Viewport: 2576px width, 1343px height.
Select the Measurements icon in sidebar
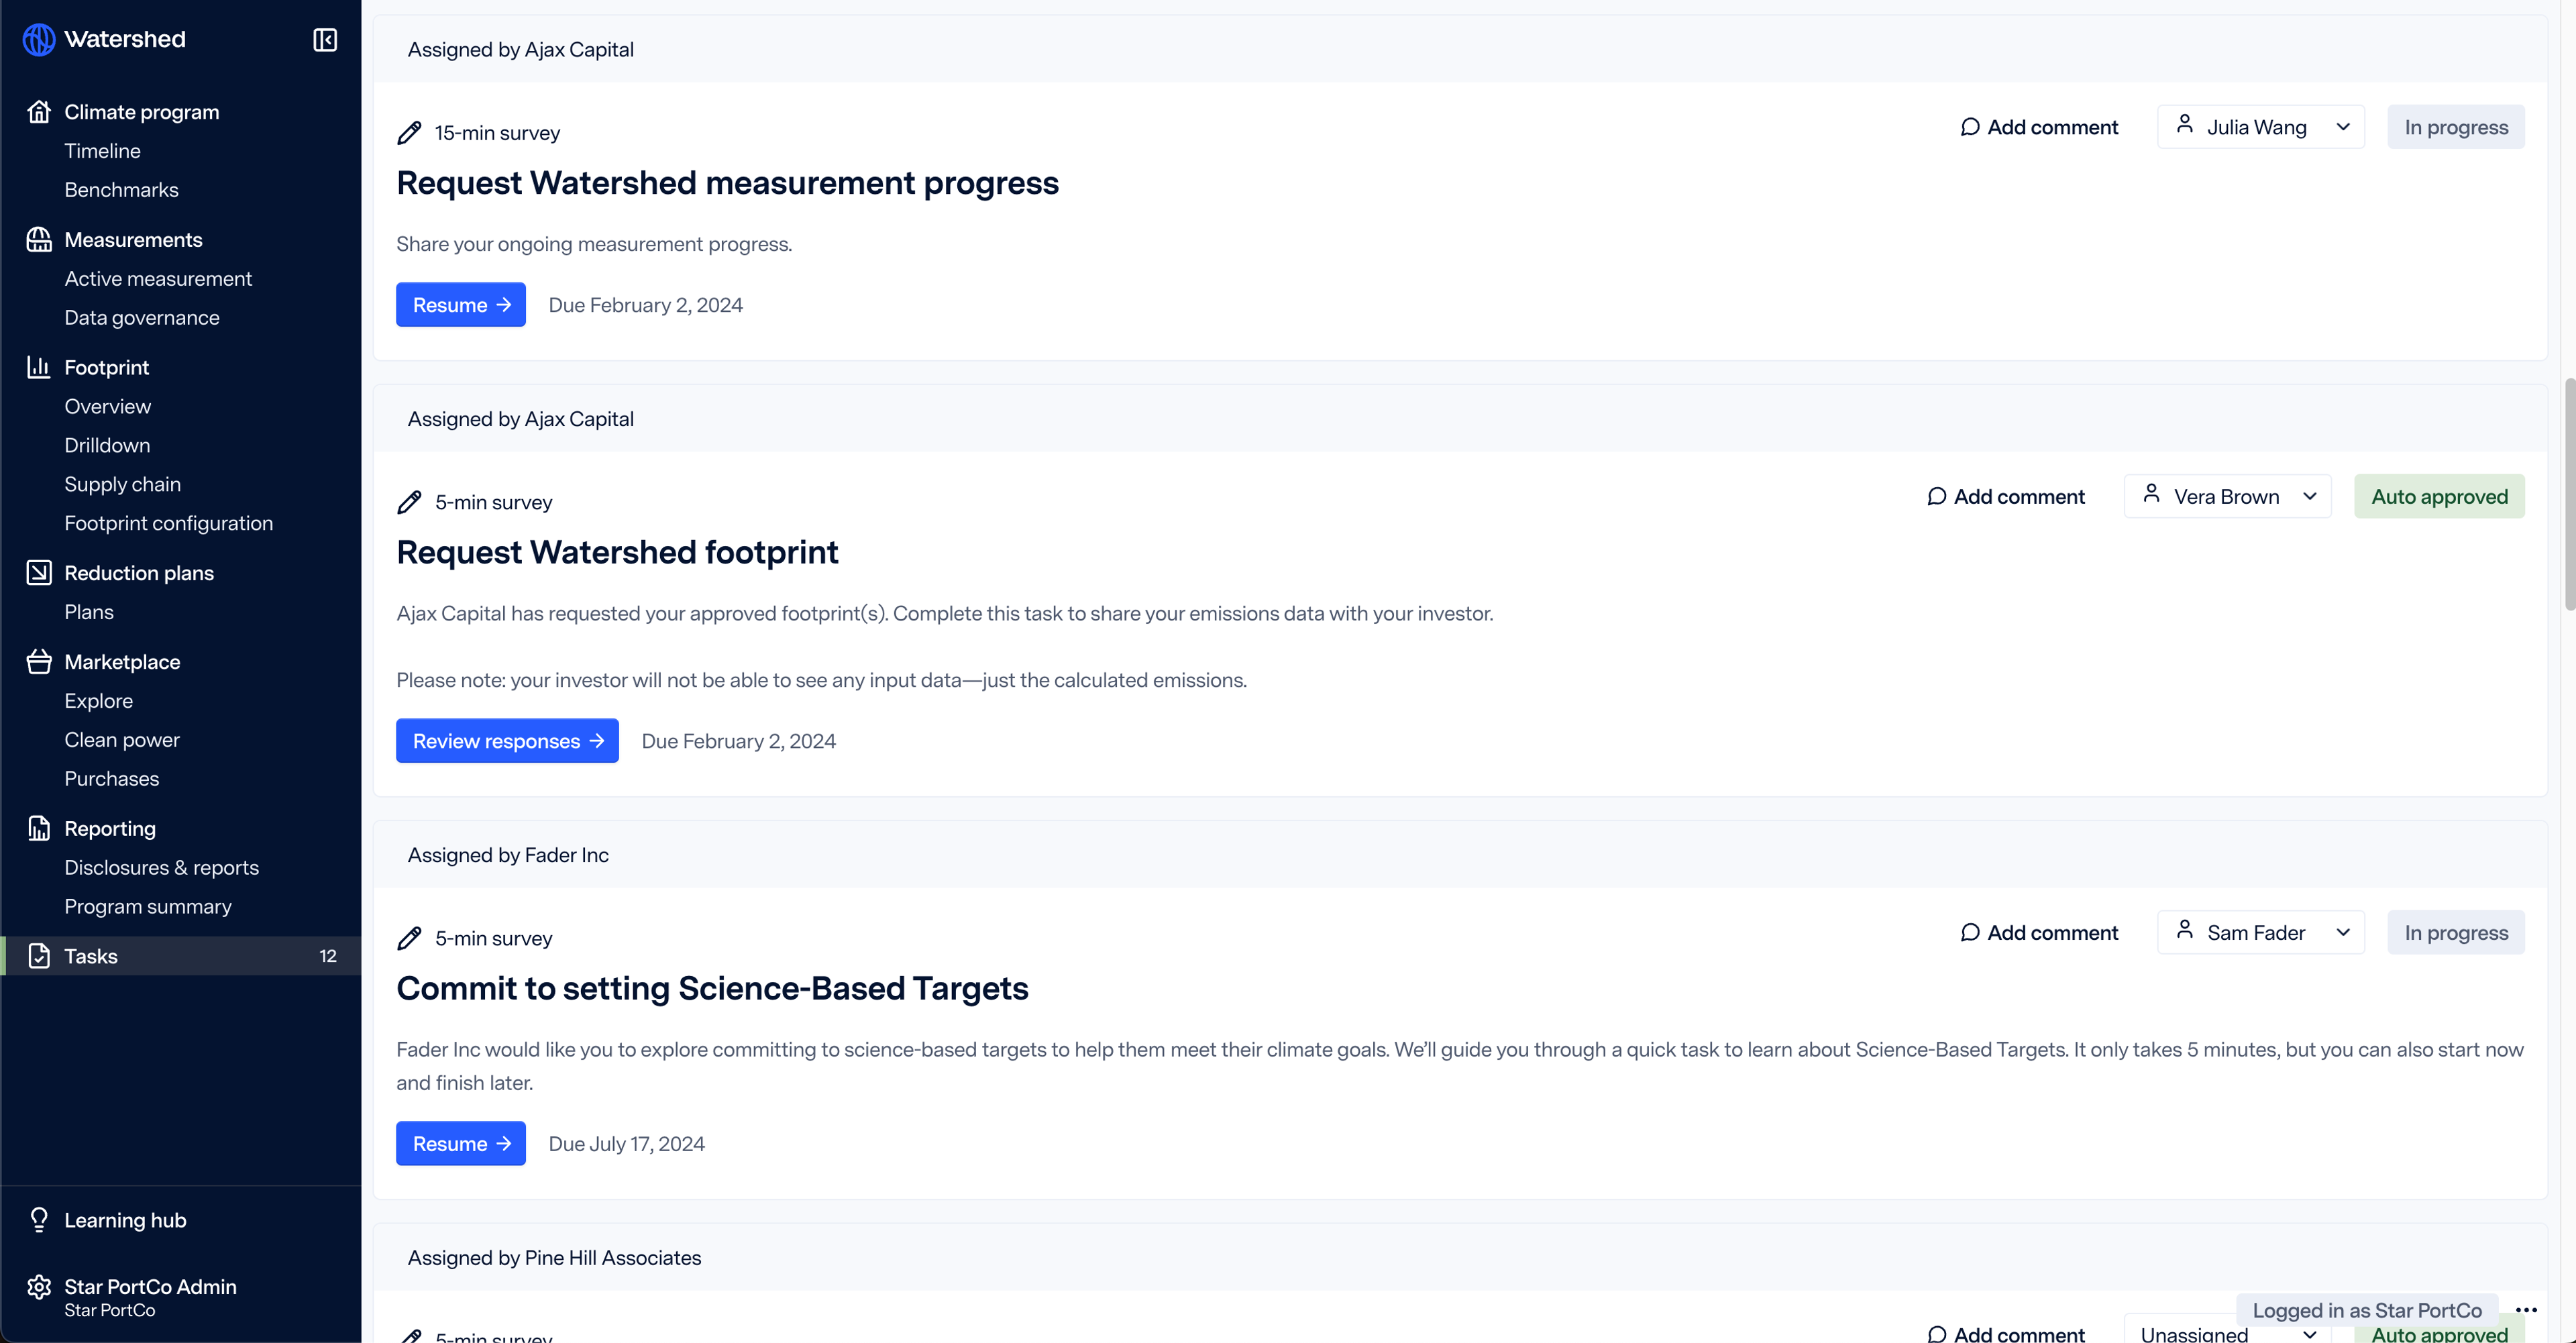click(38, 239)
